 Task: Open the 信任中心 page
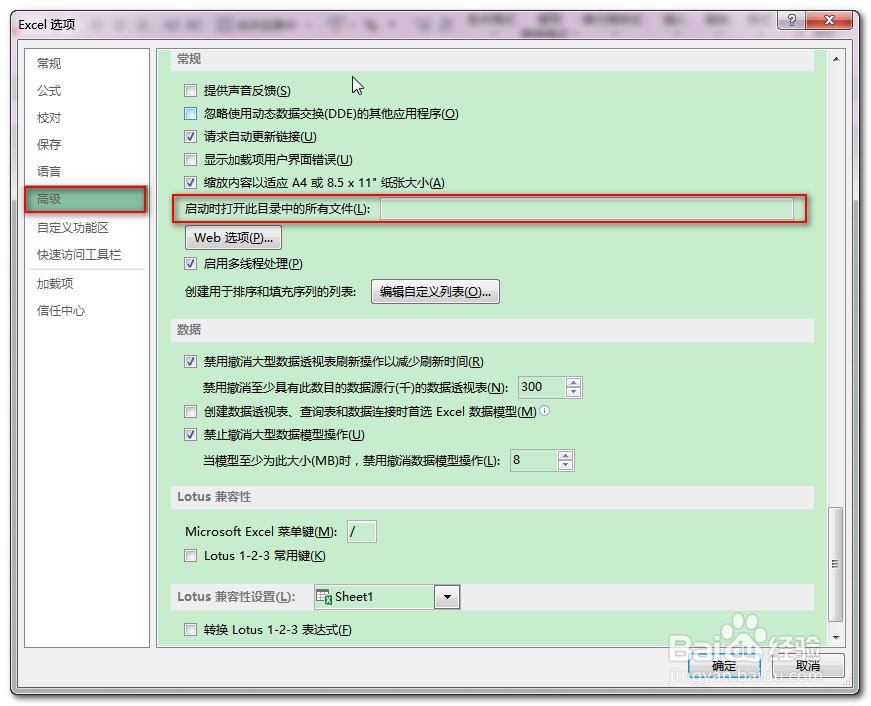[x=61, y=311]
